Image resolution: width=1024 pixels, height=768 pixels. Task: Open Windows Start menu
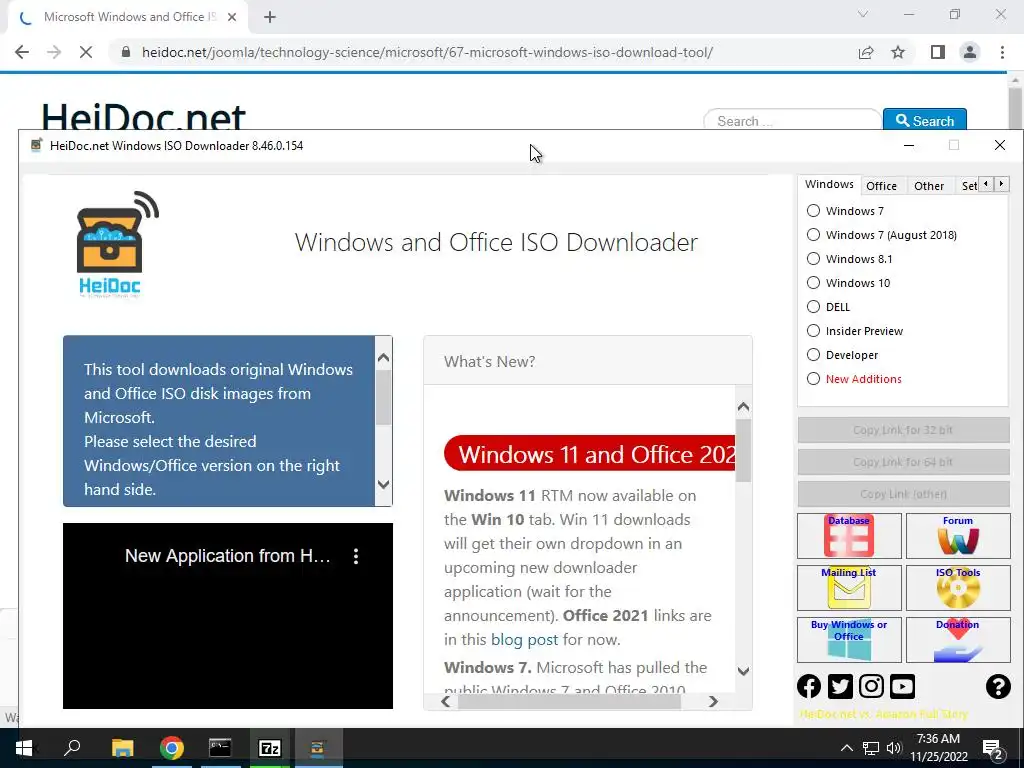24,748
